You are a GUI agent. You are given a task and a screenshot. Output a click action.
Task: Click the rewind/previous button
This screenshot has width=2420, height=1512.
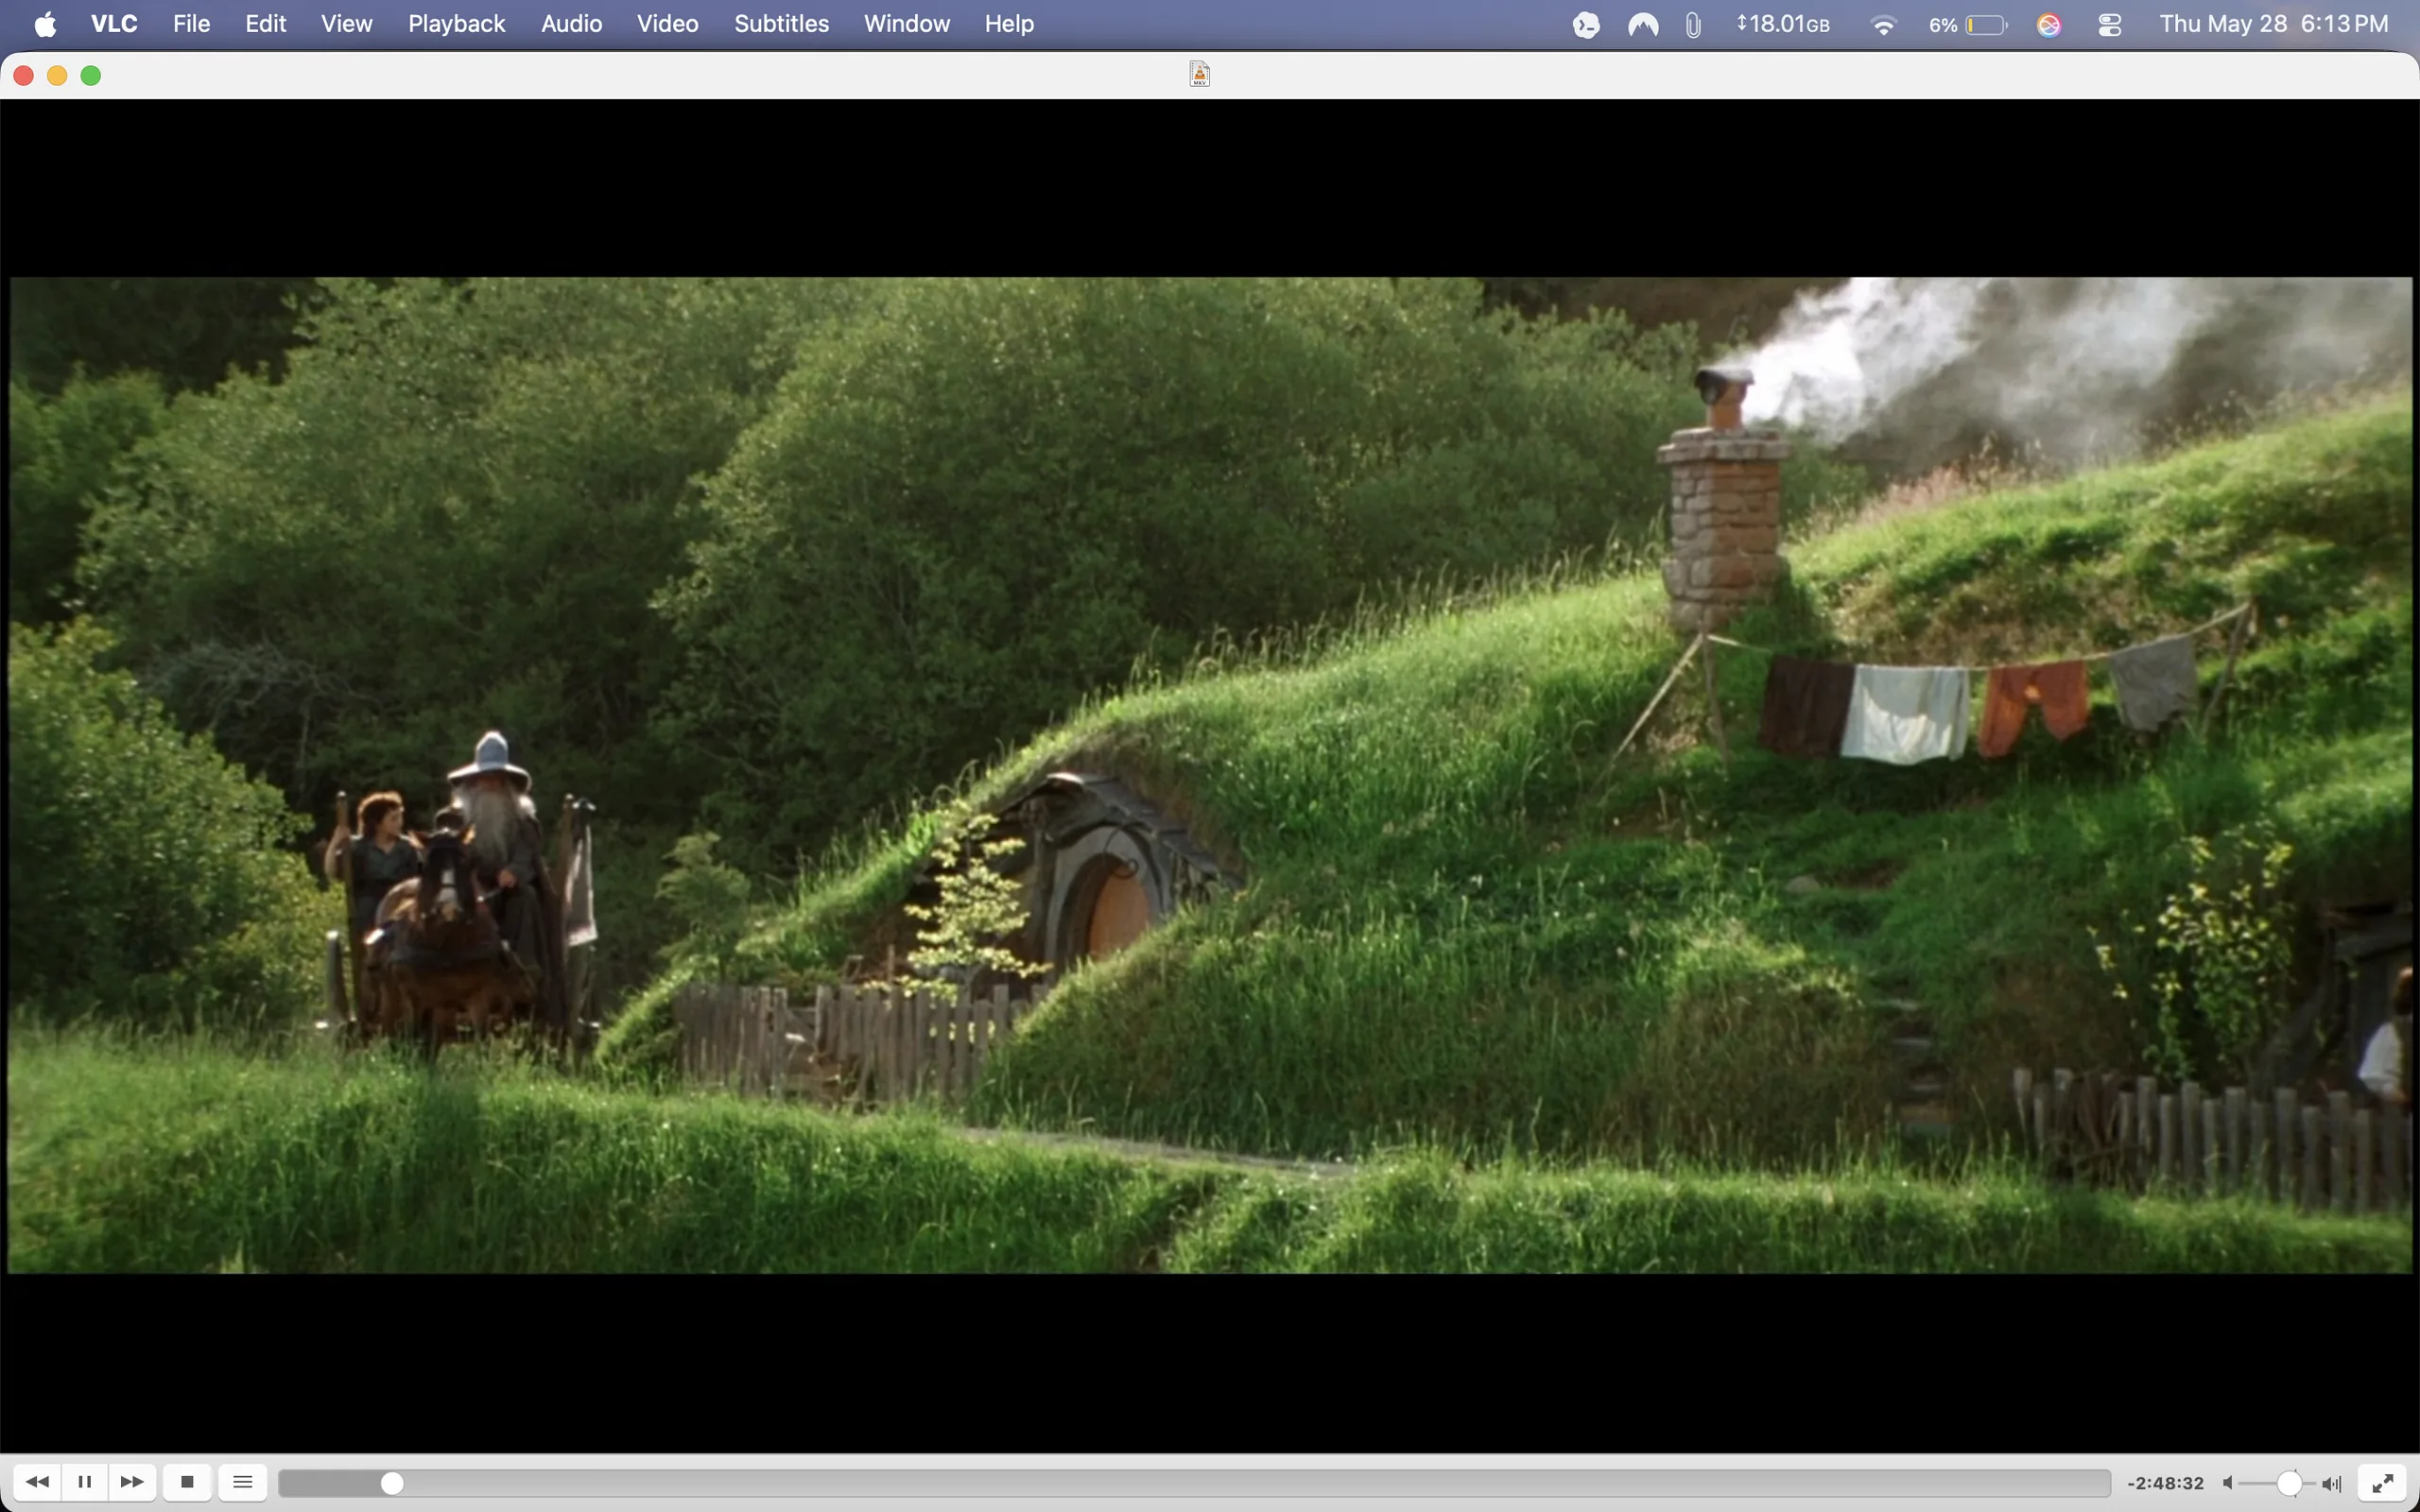37,1482
